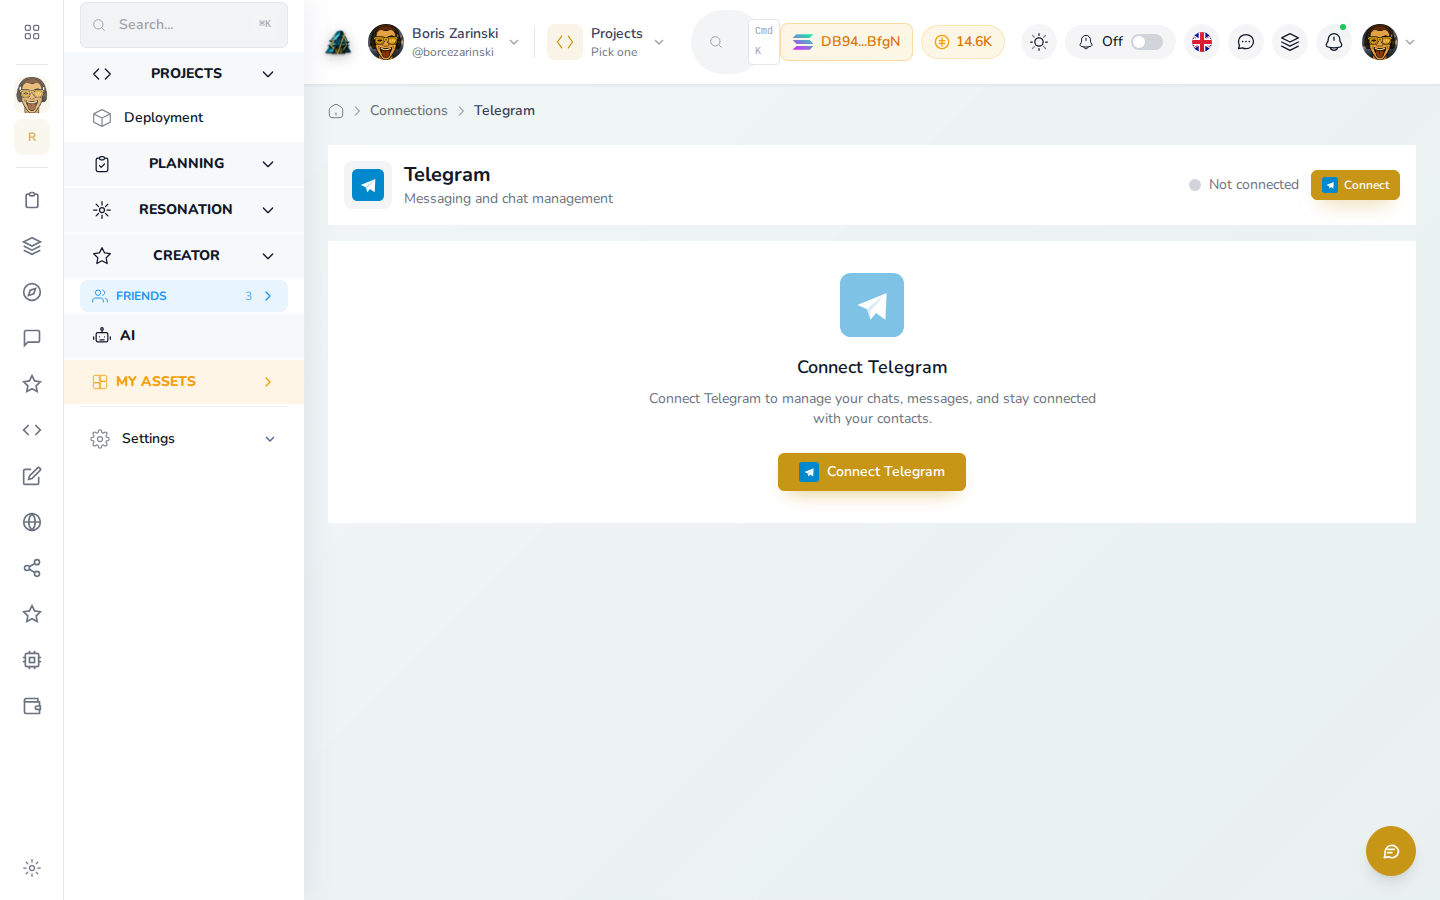Viewport: 1440px width, 900px height.
Task: Click the sun icon at the rail bottom
Action: (x=32, y=868)
